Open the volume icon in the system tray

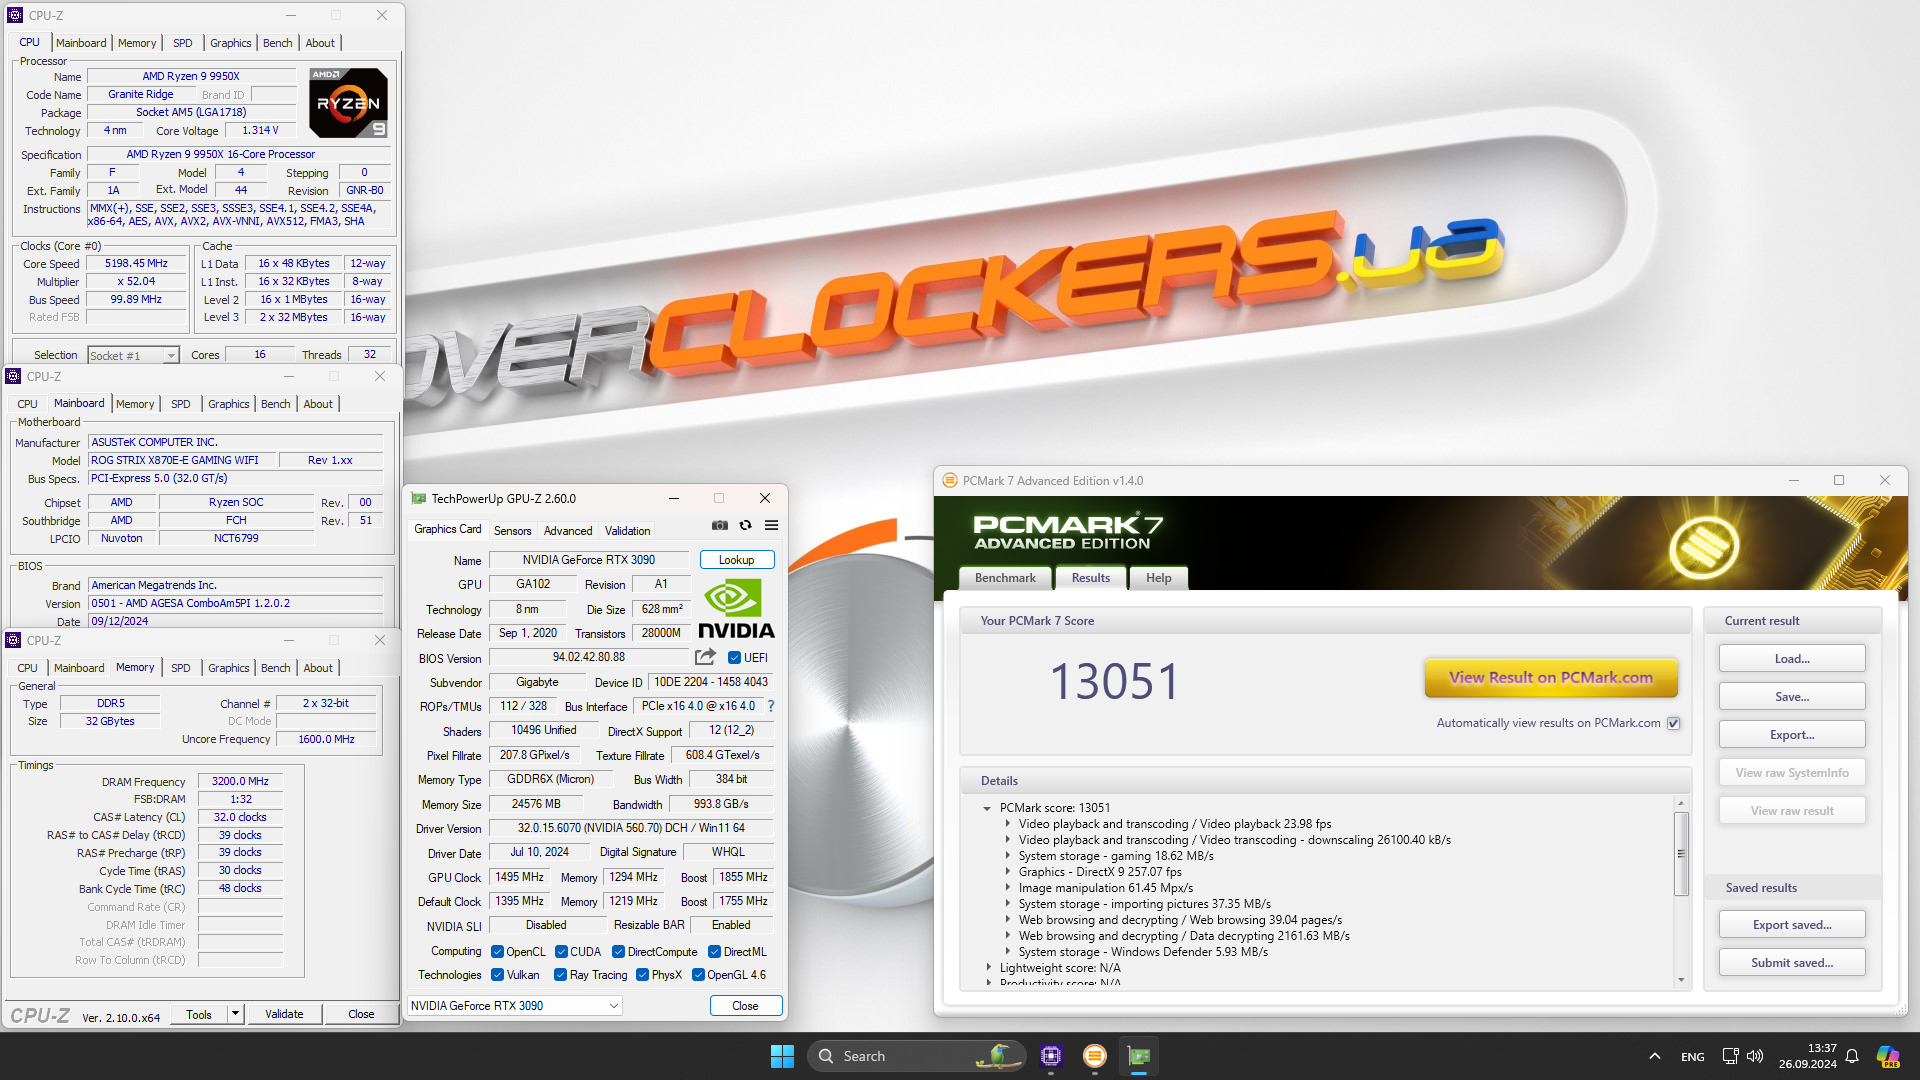point(1755,1056)
